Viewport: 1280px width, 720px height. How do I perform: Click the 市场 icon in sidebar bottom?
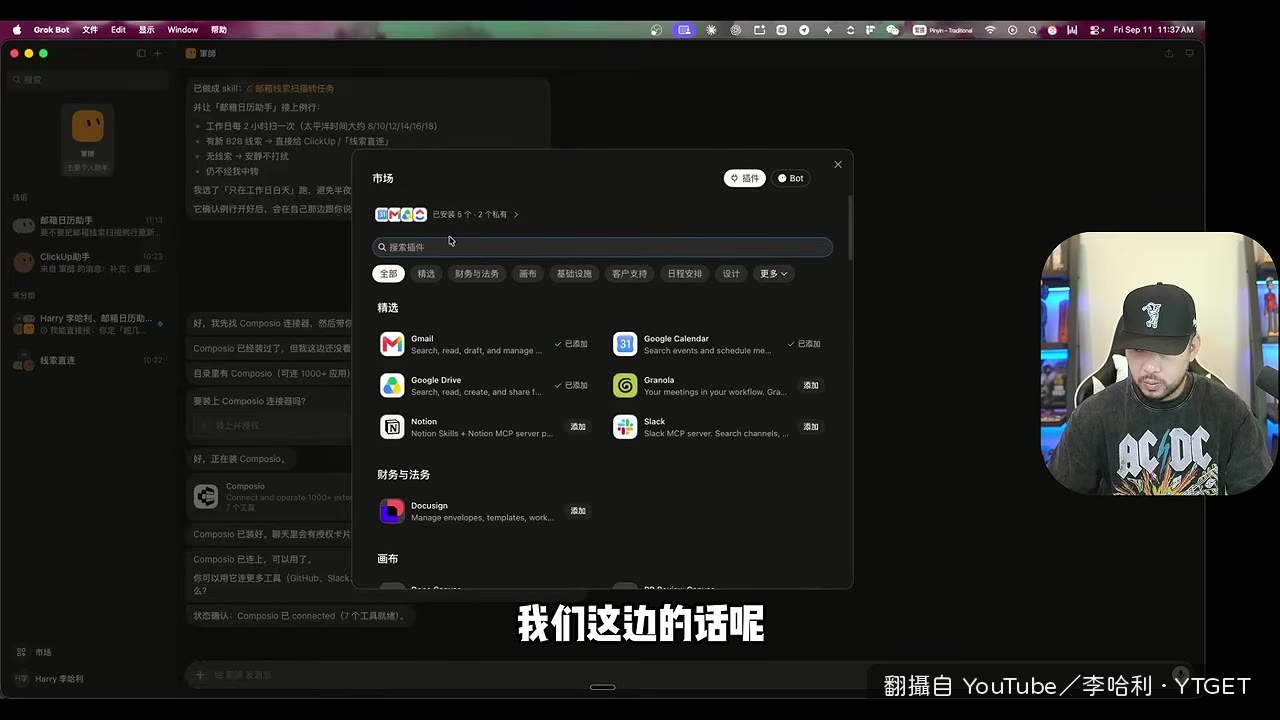[21, 652]
